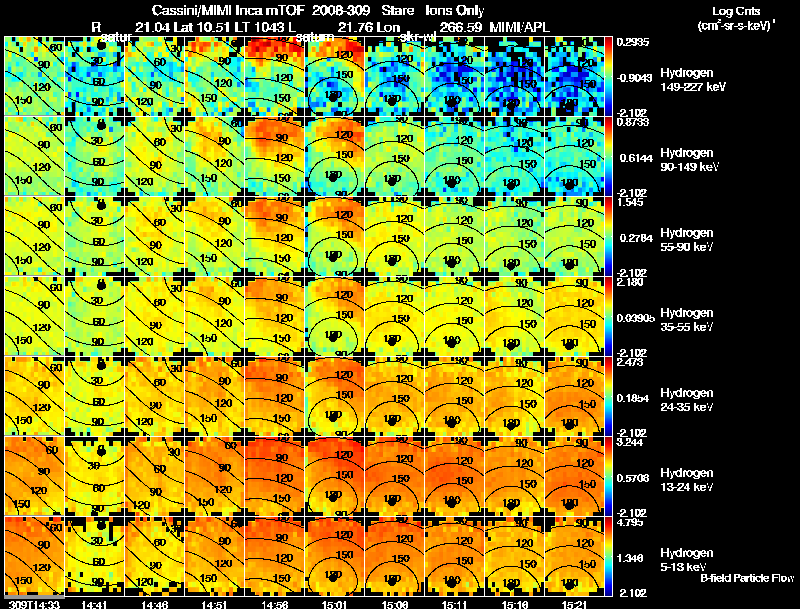Image resolution: width=800 pixels, height=609 pixels.
Task: Click the colorbar midpoint value '0.2784'
Action: tap(636, 238)
